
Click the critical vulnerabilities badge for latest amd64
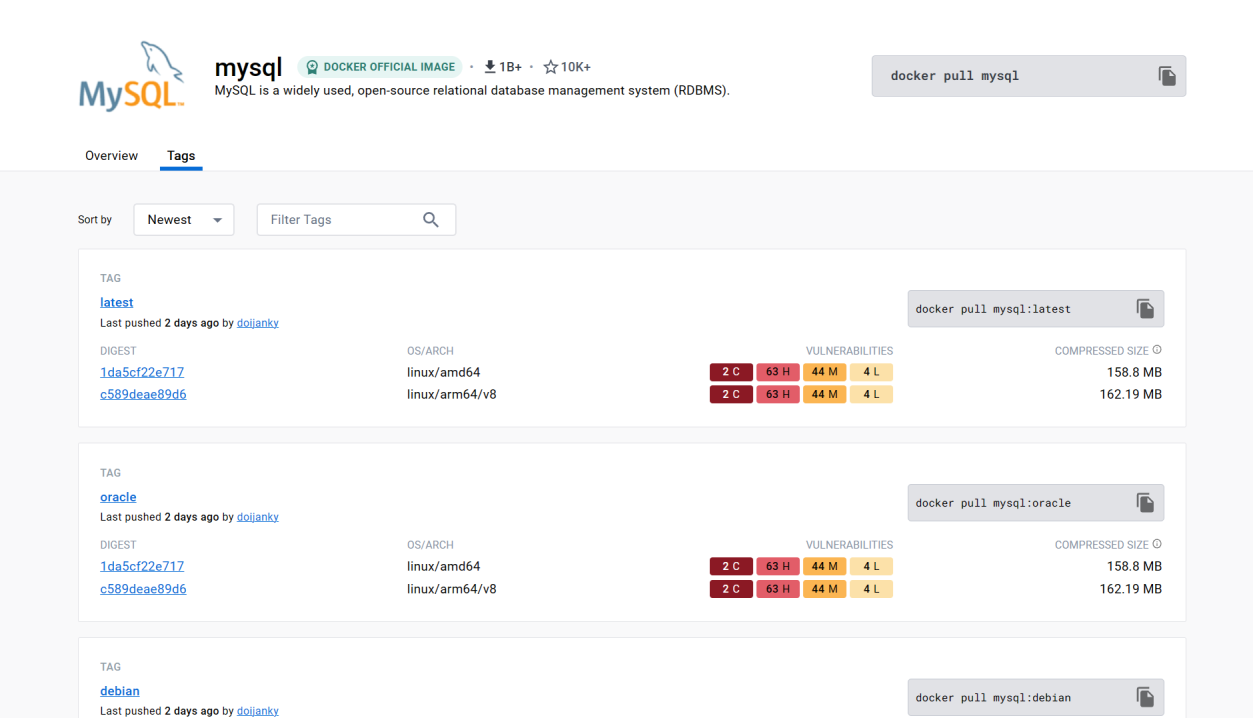point(730,372)
